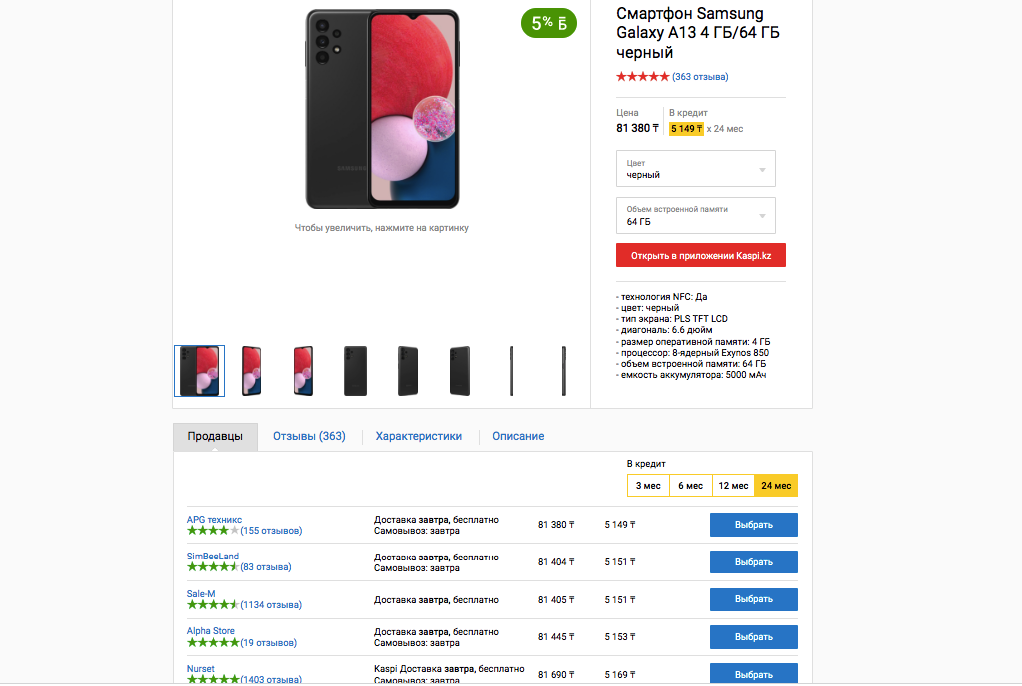
Task: Select the first front-and-back phone thumbnail
Action: point(200,371)
